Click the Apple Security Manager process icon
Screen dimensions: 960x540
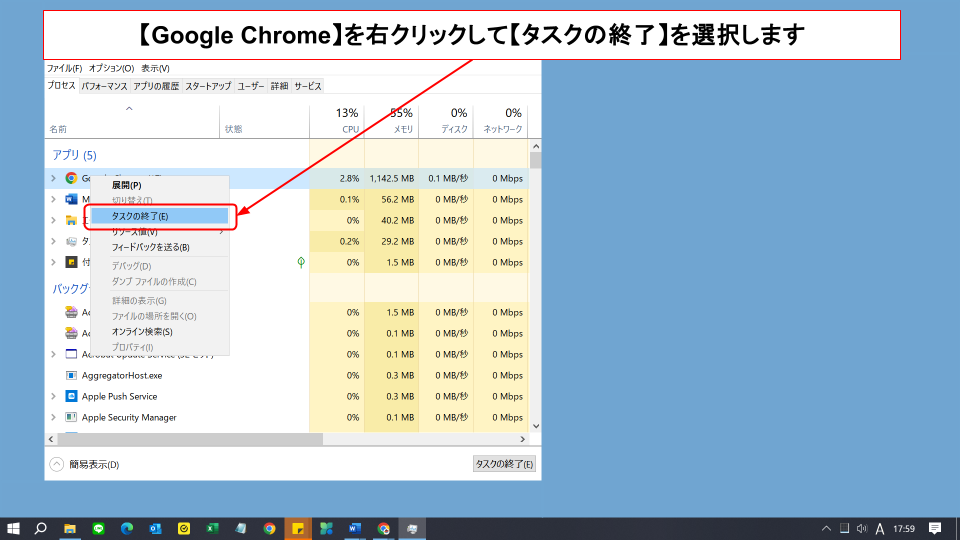tap(71, 417)
